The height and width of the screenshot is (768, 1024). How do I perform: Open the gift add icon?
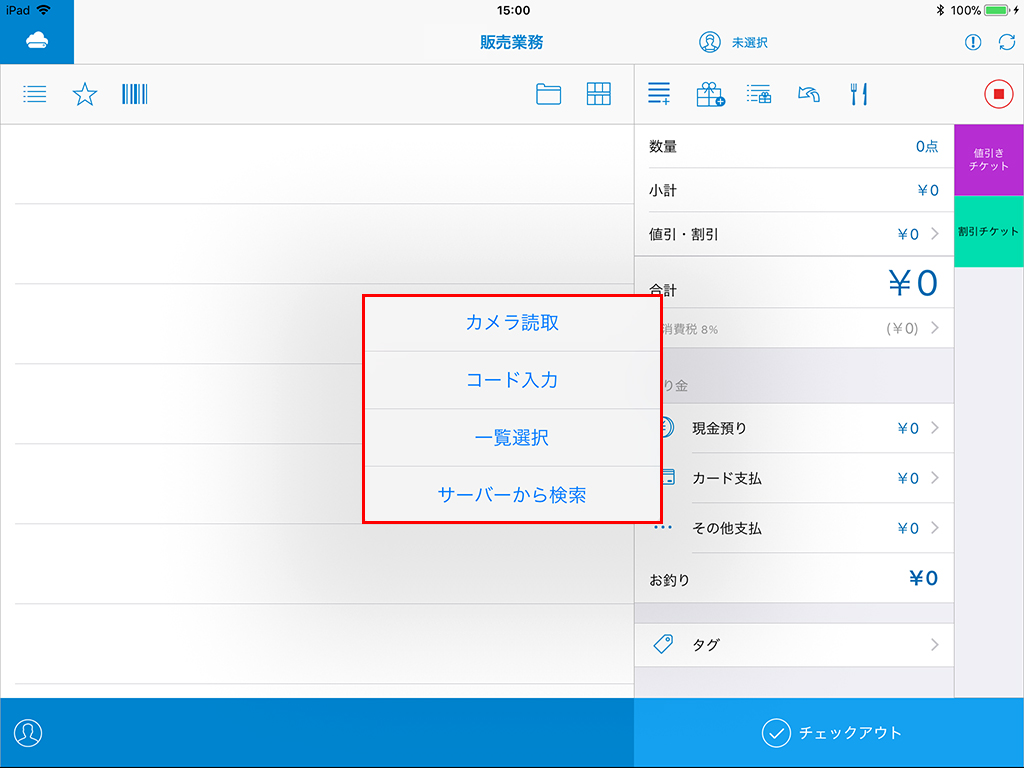pyautogui.click(x=710, y=94)
